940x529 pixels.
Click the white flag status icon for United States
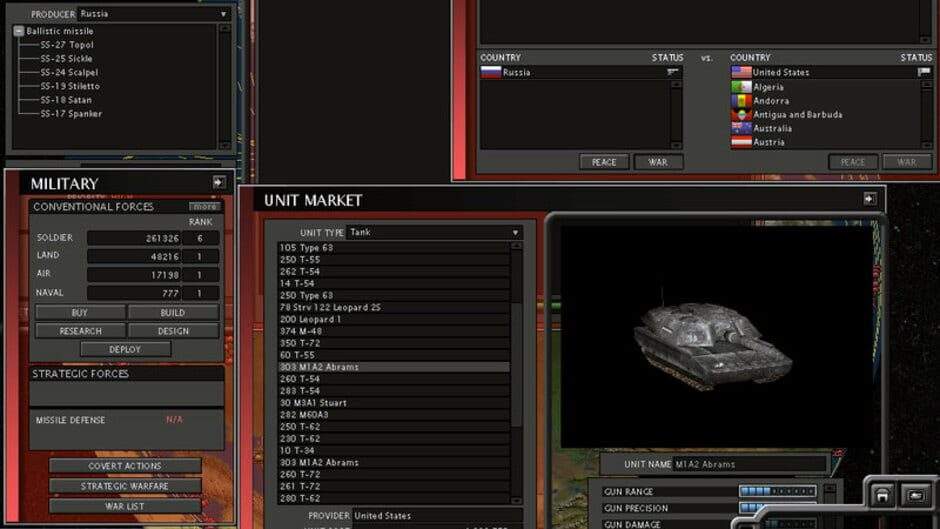[x=923, y=73]
